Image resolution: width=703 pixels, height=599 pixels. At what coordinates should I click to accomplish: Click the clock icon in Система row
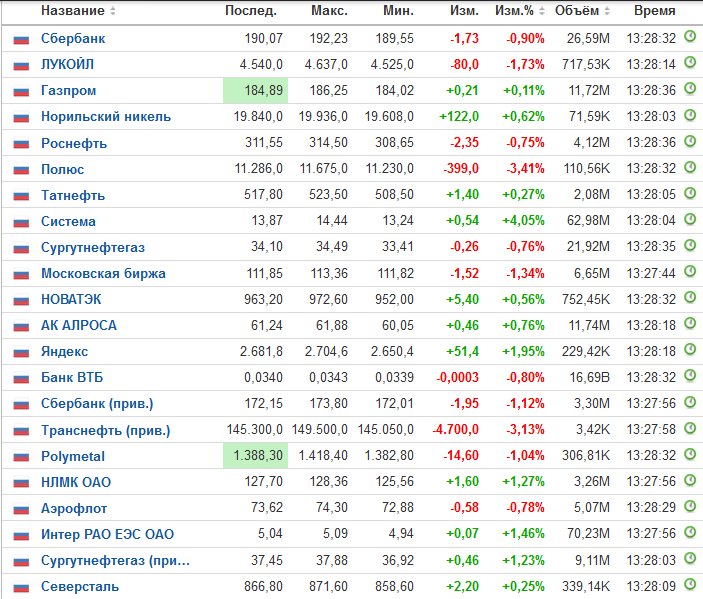click(x=690, y=219)
